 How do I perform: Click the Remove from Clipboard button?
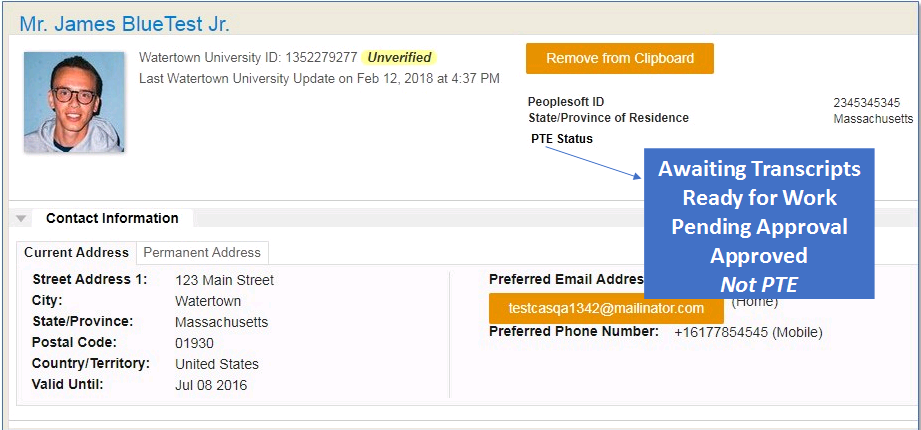click(619, 58)
